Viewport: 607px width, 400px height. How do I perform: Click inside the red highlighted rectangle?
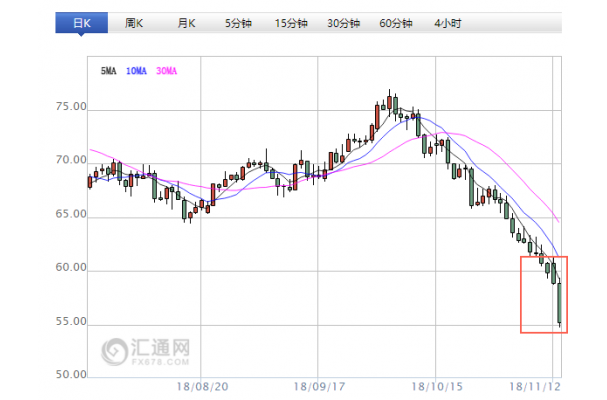[544, 294]
